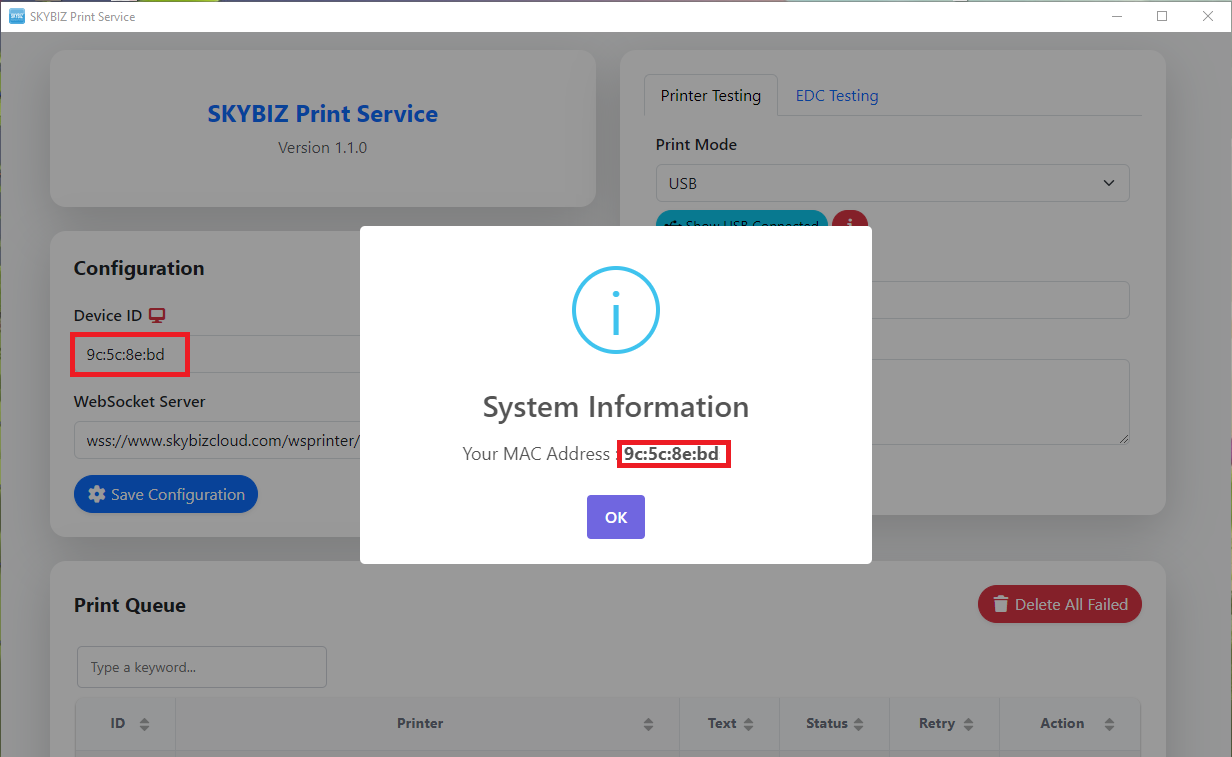
Task: Click the SKYBIZ app icon in title bar
Action: [17, 16]
